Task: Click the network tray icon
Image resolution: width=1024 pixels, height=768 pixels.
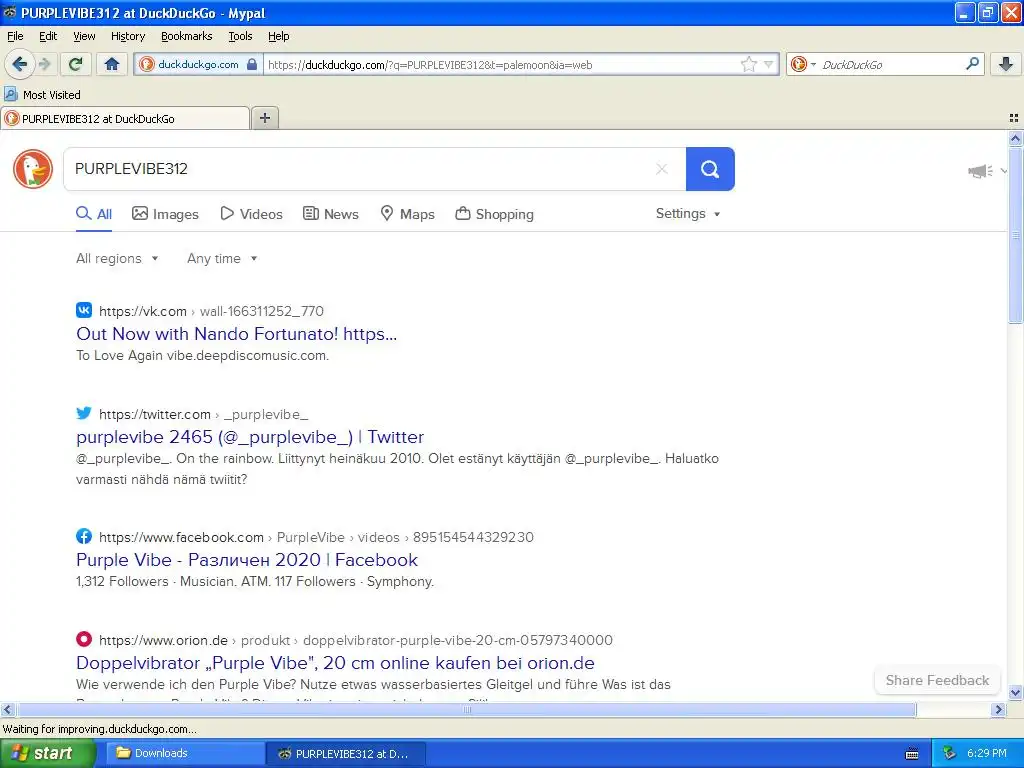Action: 949,753
